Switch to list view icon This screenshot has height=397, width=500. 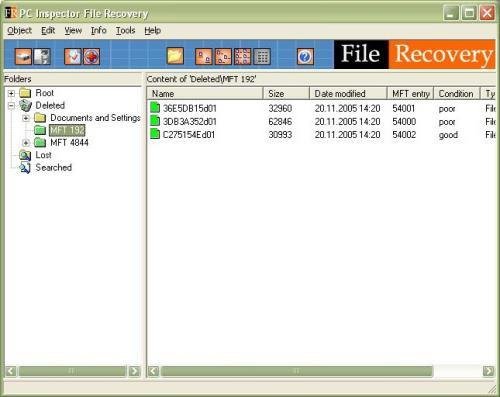tap(243, 56)
